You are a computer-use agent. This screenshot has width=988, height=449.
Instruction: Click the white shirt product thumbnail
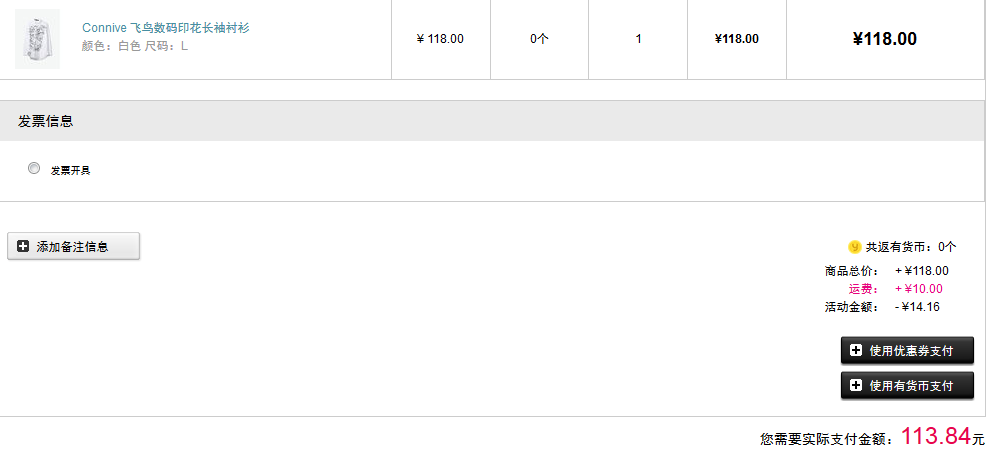point(37,38)
